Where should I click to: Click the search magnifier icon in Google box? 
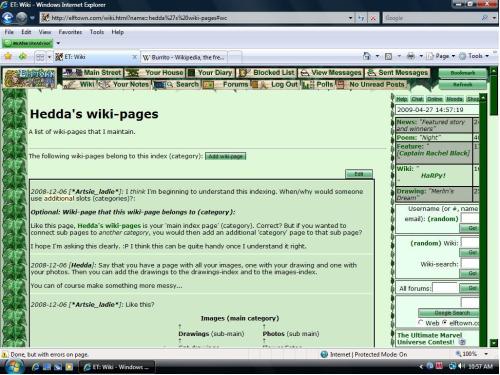(485, 18)
